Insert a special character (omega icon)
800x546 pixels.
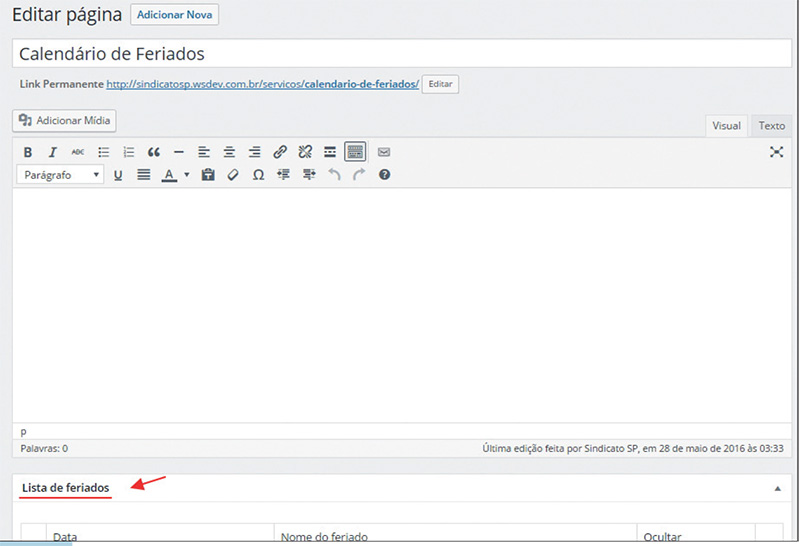(x=258, y=175)
